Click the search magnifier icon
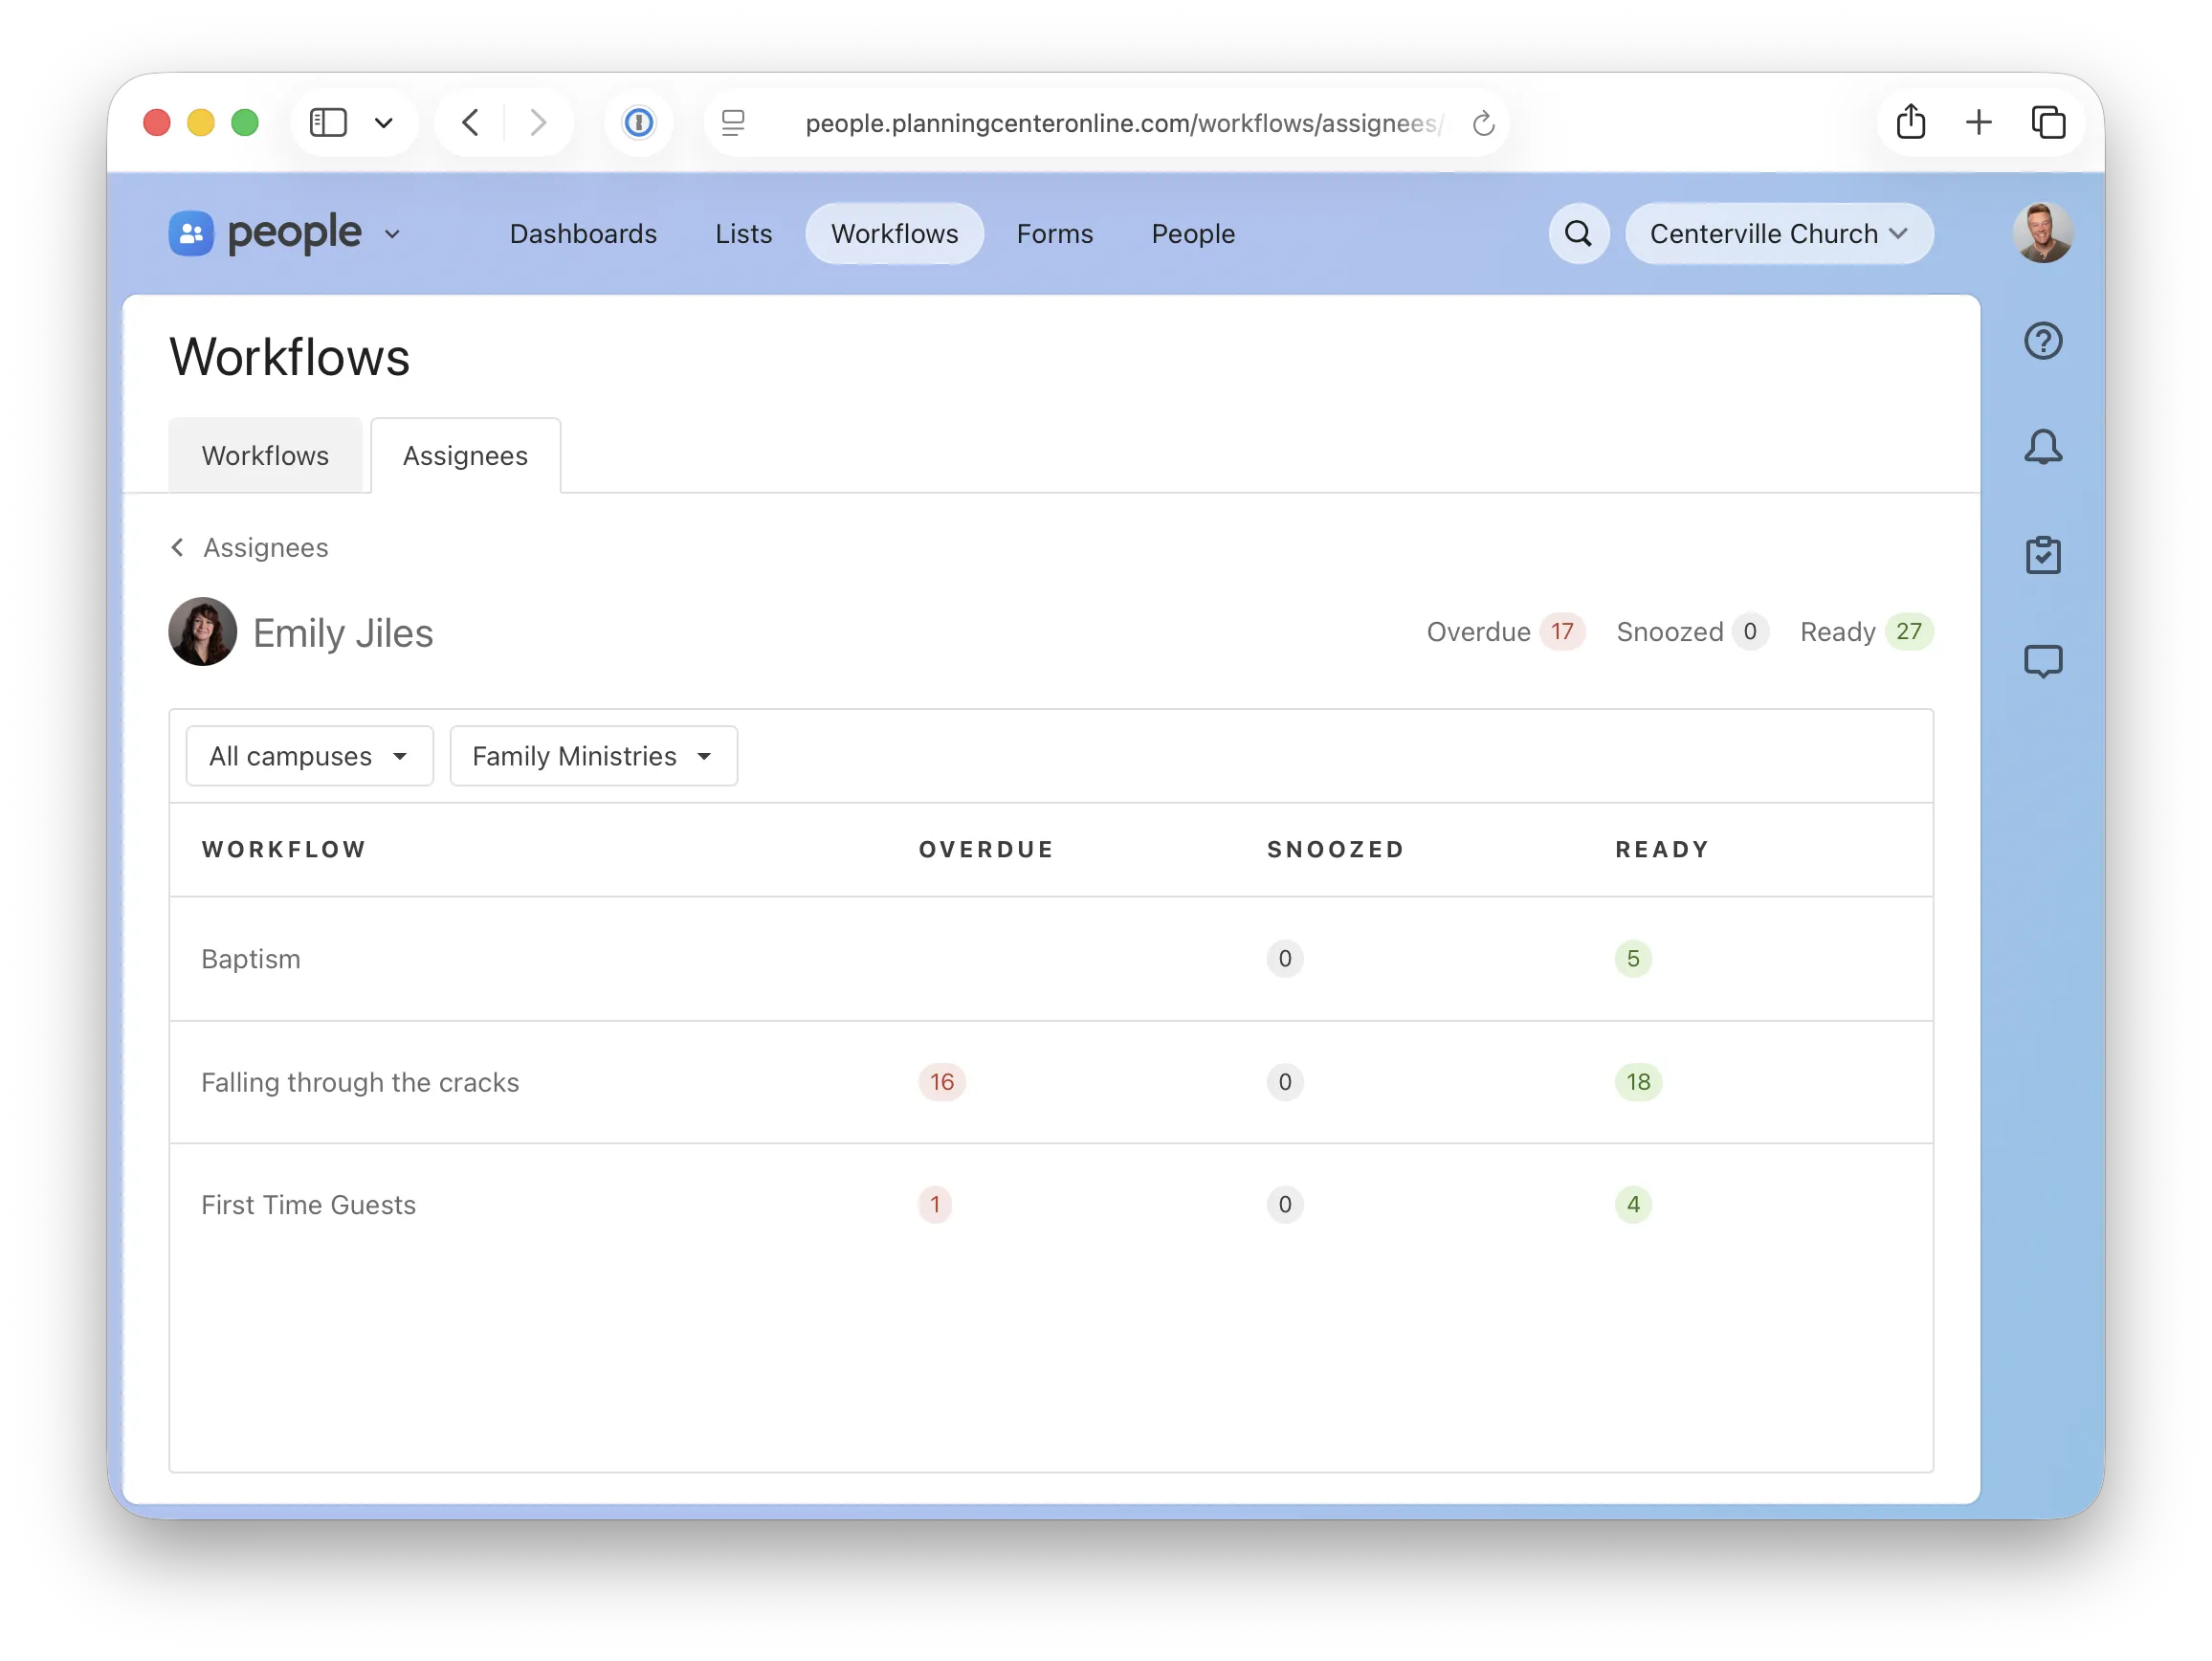The image size is (2212, 1661). [1578, 233]
